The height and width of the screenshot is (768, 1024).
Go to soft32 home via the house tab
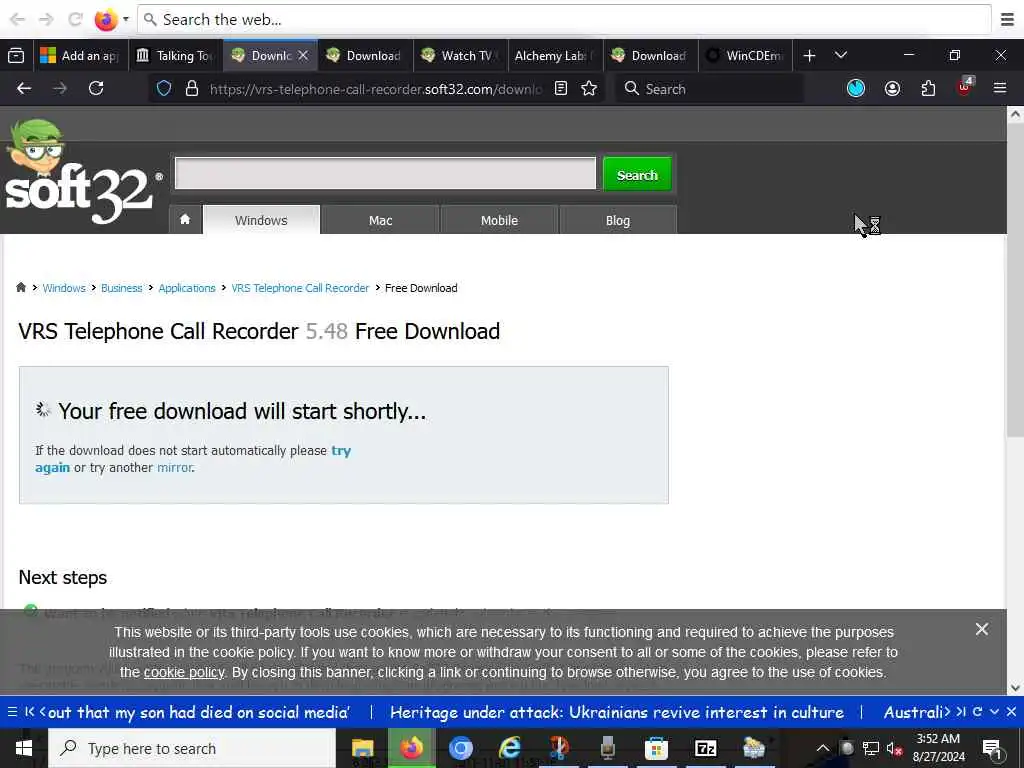185,220
